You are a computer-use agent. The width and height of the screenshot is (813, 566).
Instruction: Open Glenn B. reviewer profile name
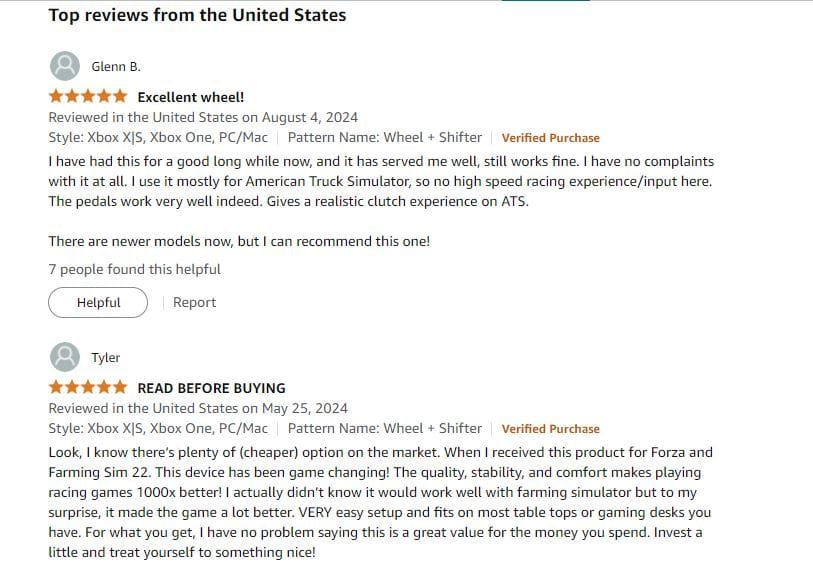[x=116, y=66]
